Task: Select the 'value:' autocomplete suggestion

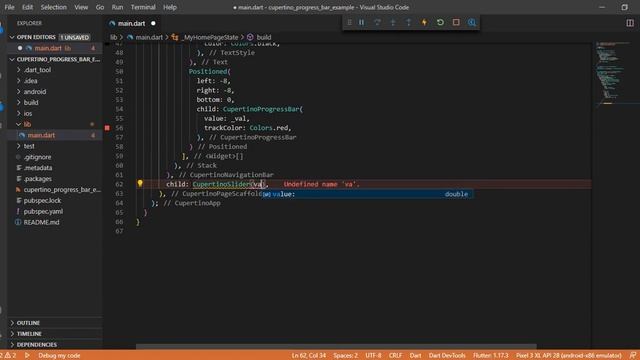Action: 367,194
